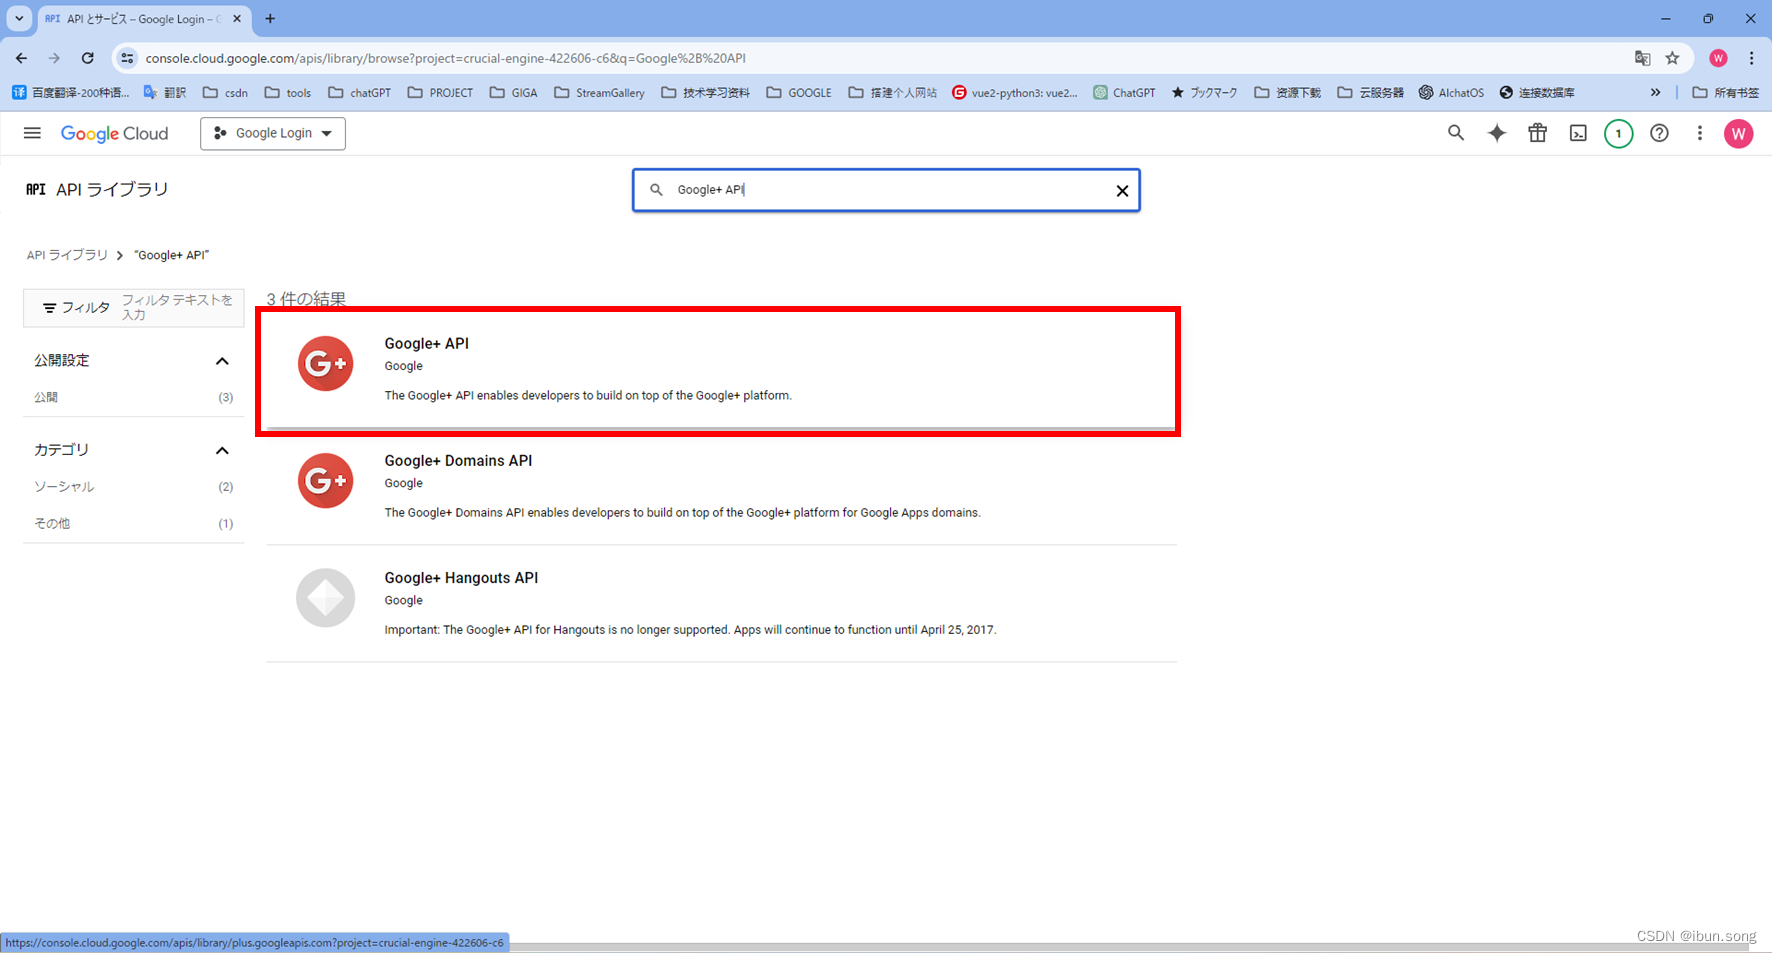Image resolution: width=1772 pixels, height=953 pixels.
Task: Click the toolbar search magnifier icon
Action: (1456, 133)
